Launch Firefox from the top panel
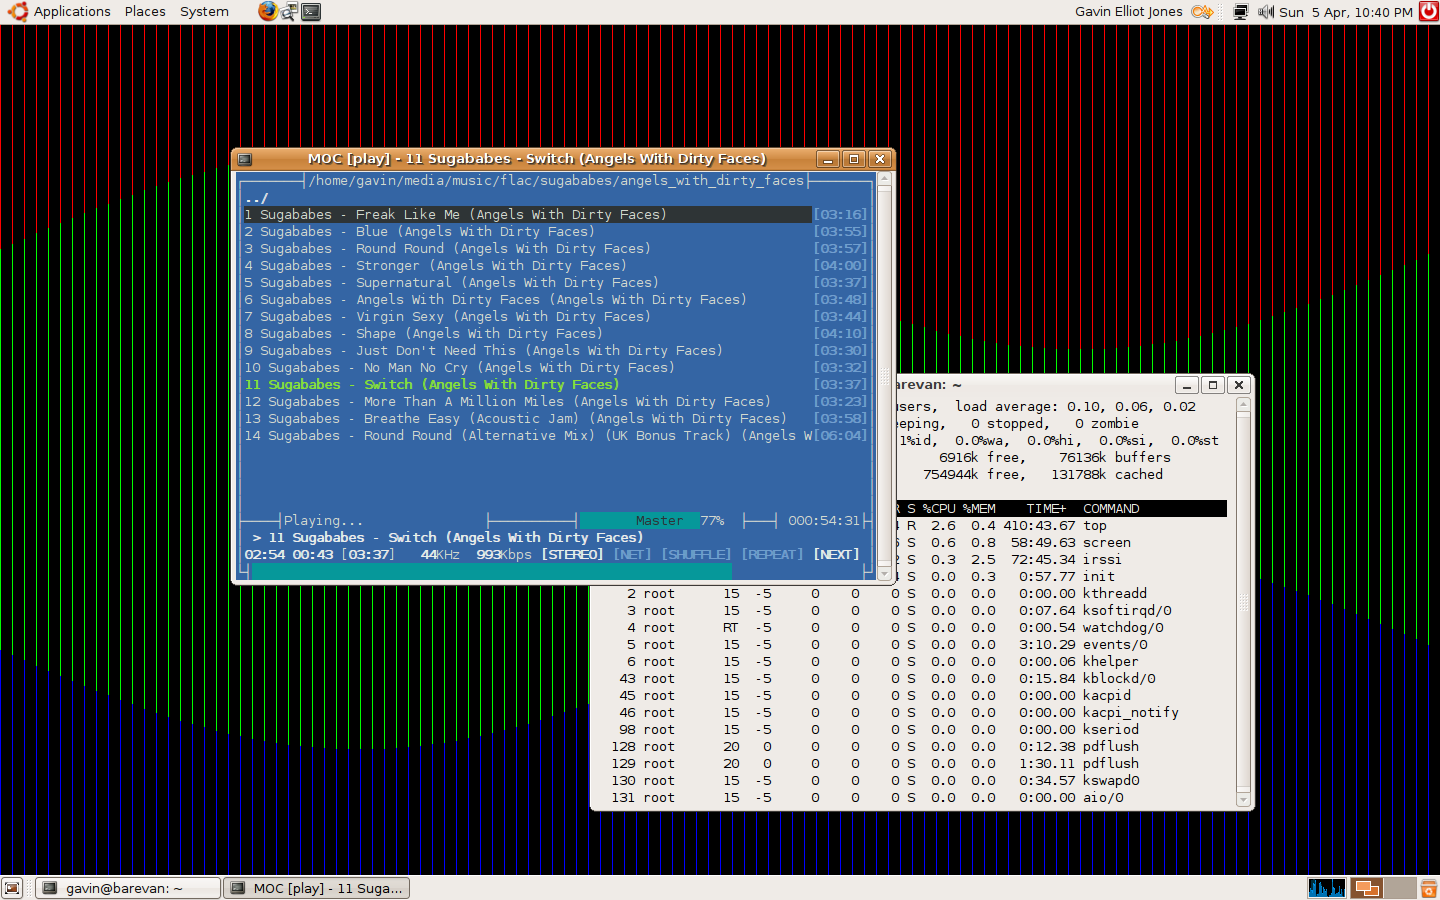This screenshot has height=900, width=1440. (268, 12)
